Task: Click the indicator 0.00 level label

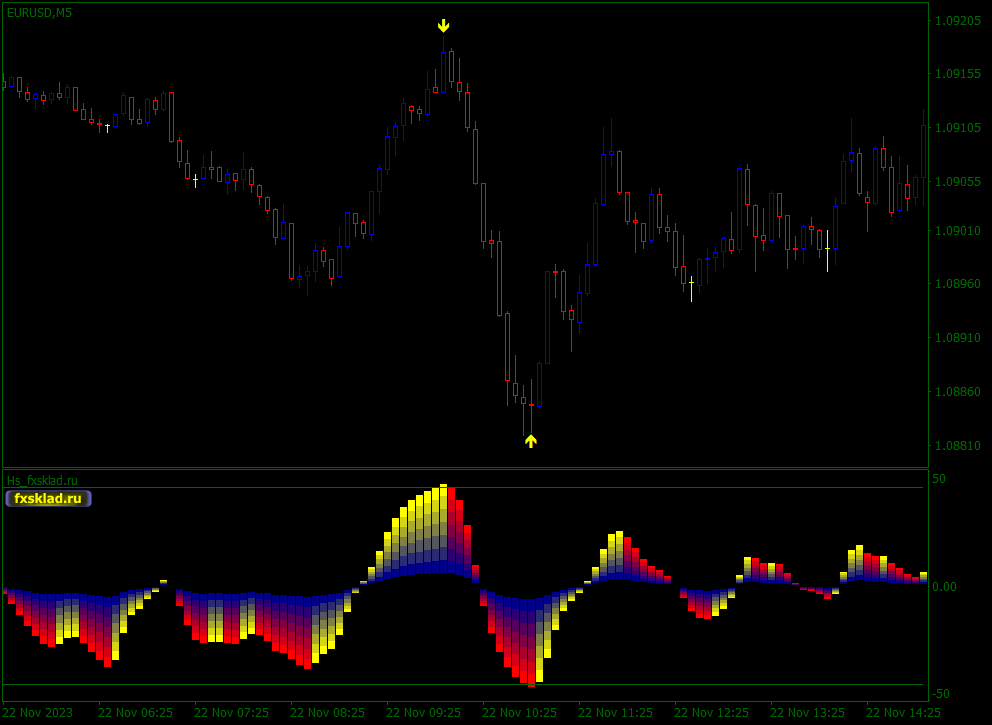Action: click(944, 586)
